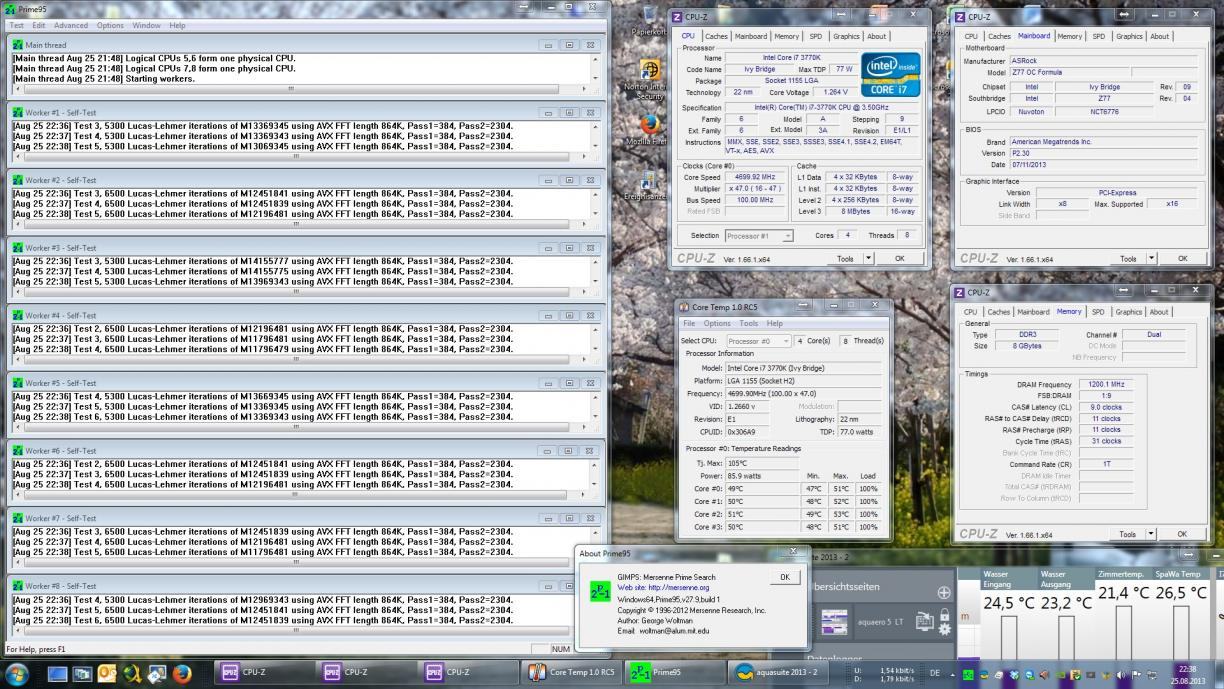Click the Core Temp window title icon
This screenshot has height=689, width=1224.
pos(685,306)
